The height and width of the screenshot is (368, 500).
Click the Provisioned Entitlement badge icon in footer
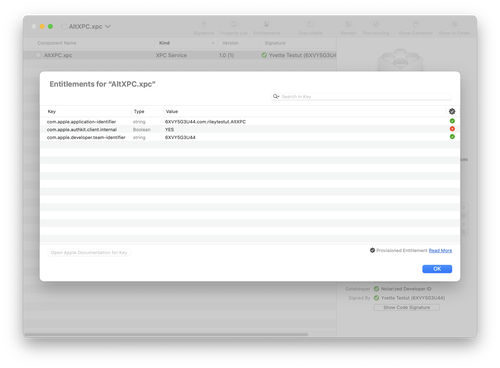pyautogui.click(x=372, y=250)
